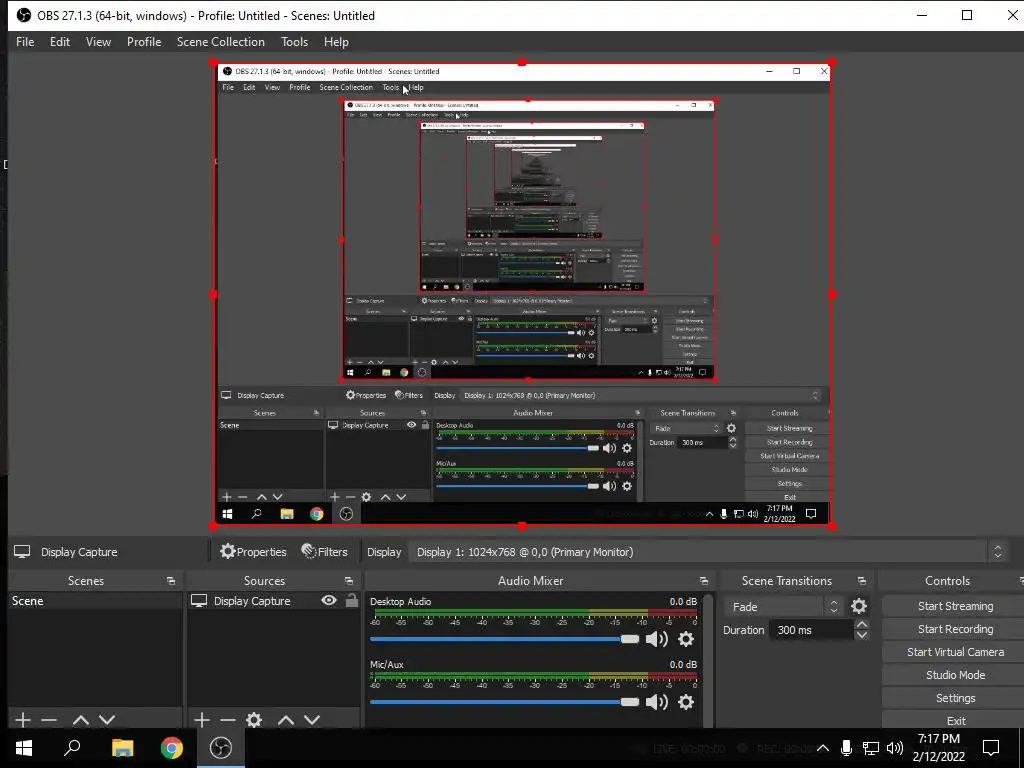Open the Fade transition dropdown
Image resolution: width=1024 pixels, height=768 pixels.
coord(783,607)
